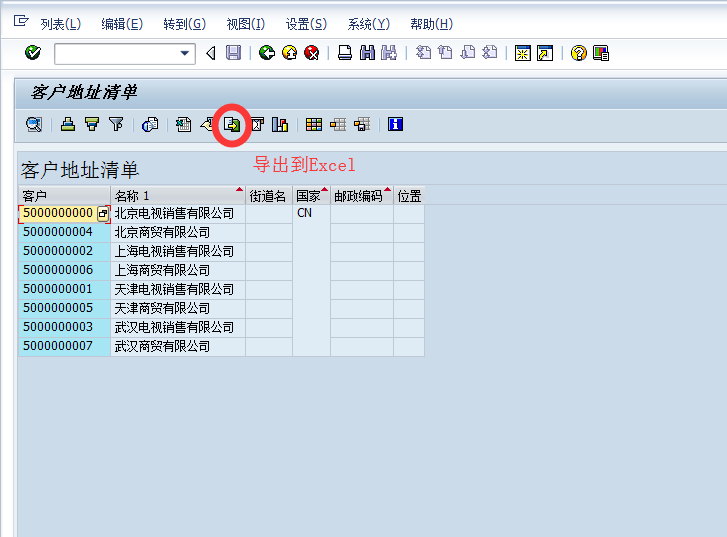Viewport: 727px width, 537px height.
Task: Open the command field history dropdown arrow
Action: (185, 53)
